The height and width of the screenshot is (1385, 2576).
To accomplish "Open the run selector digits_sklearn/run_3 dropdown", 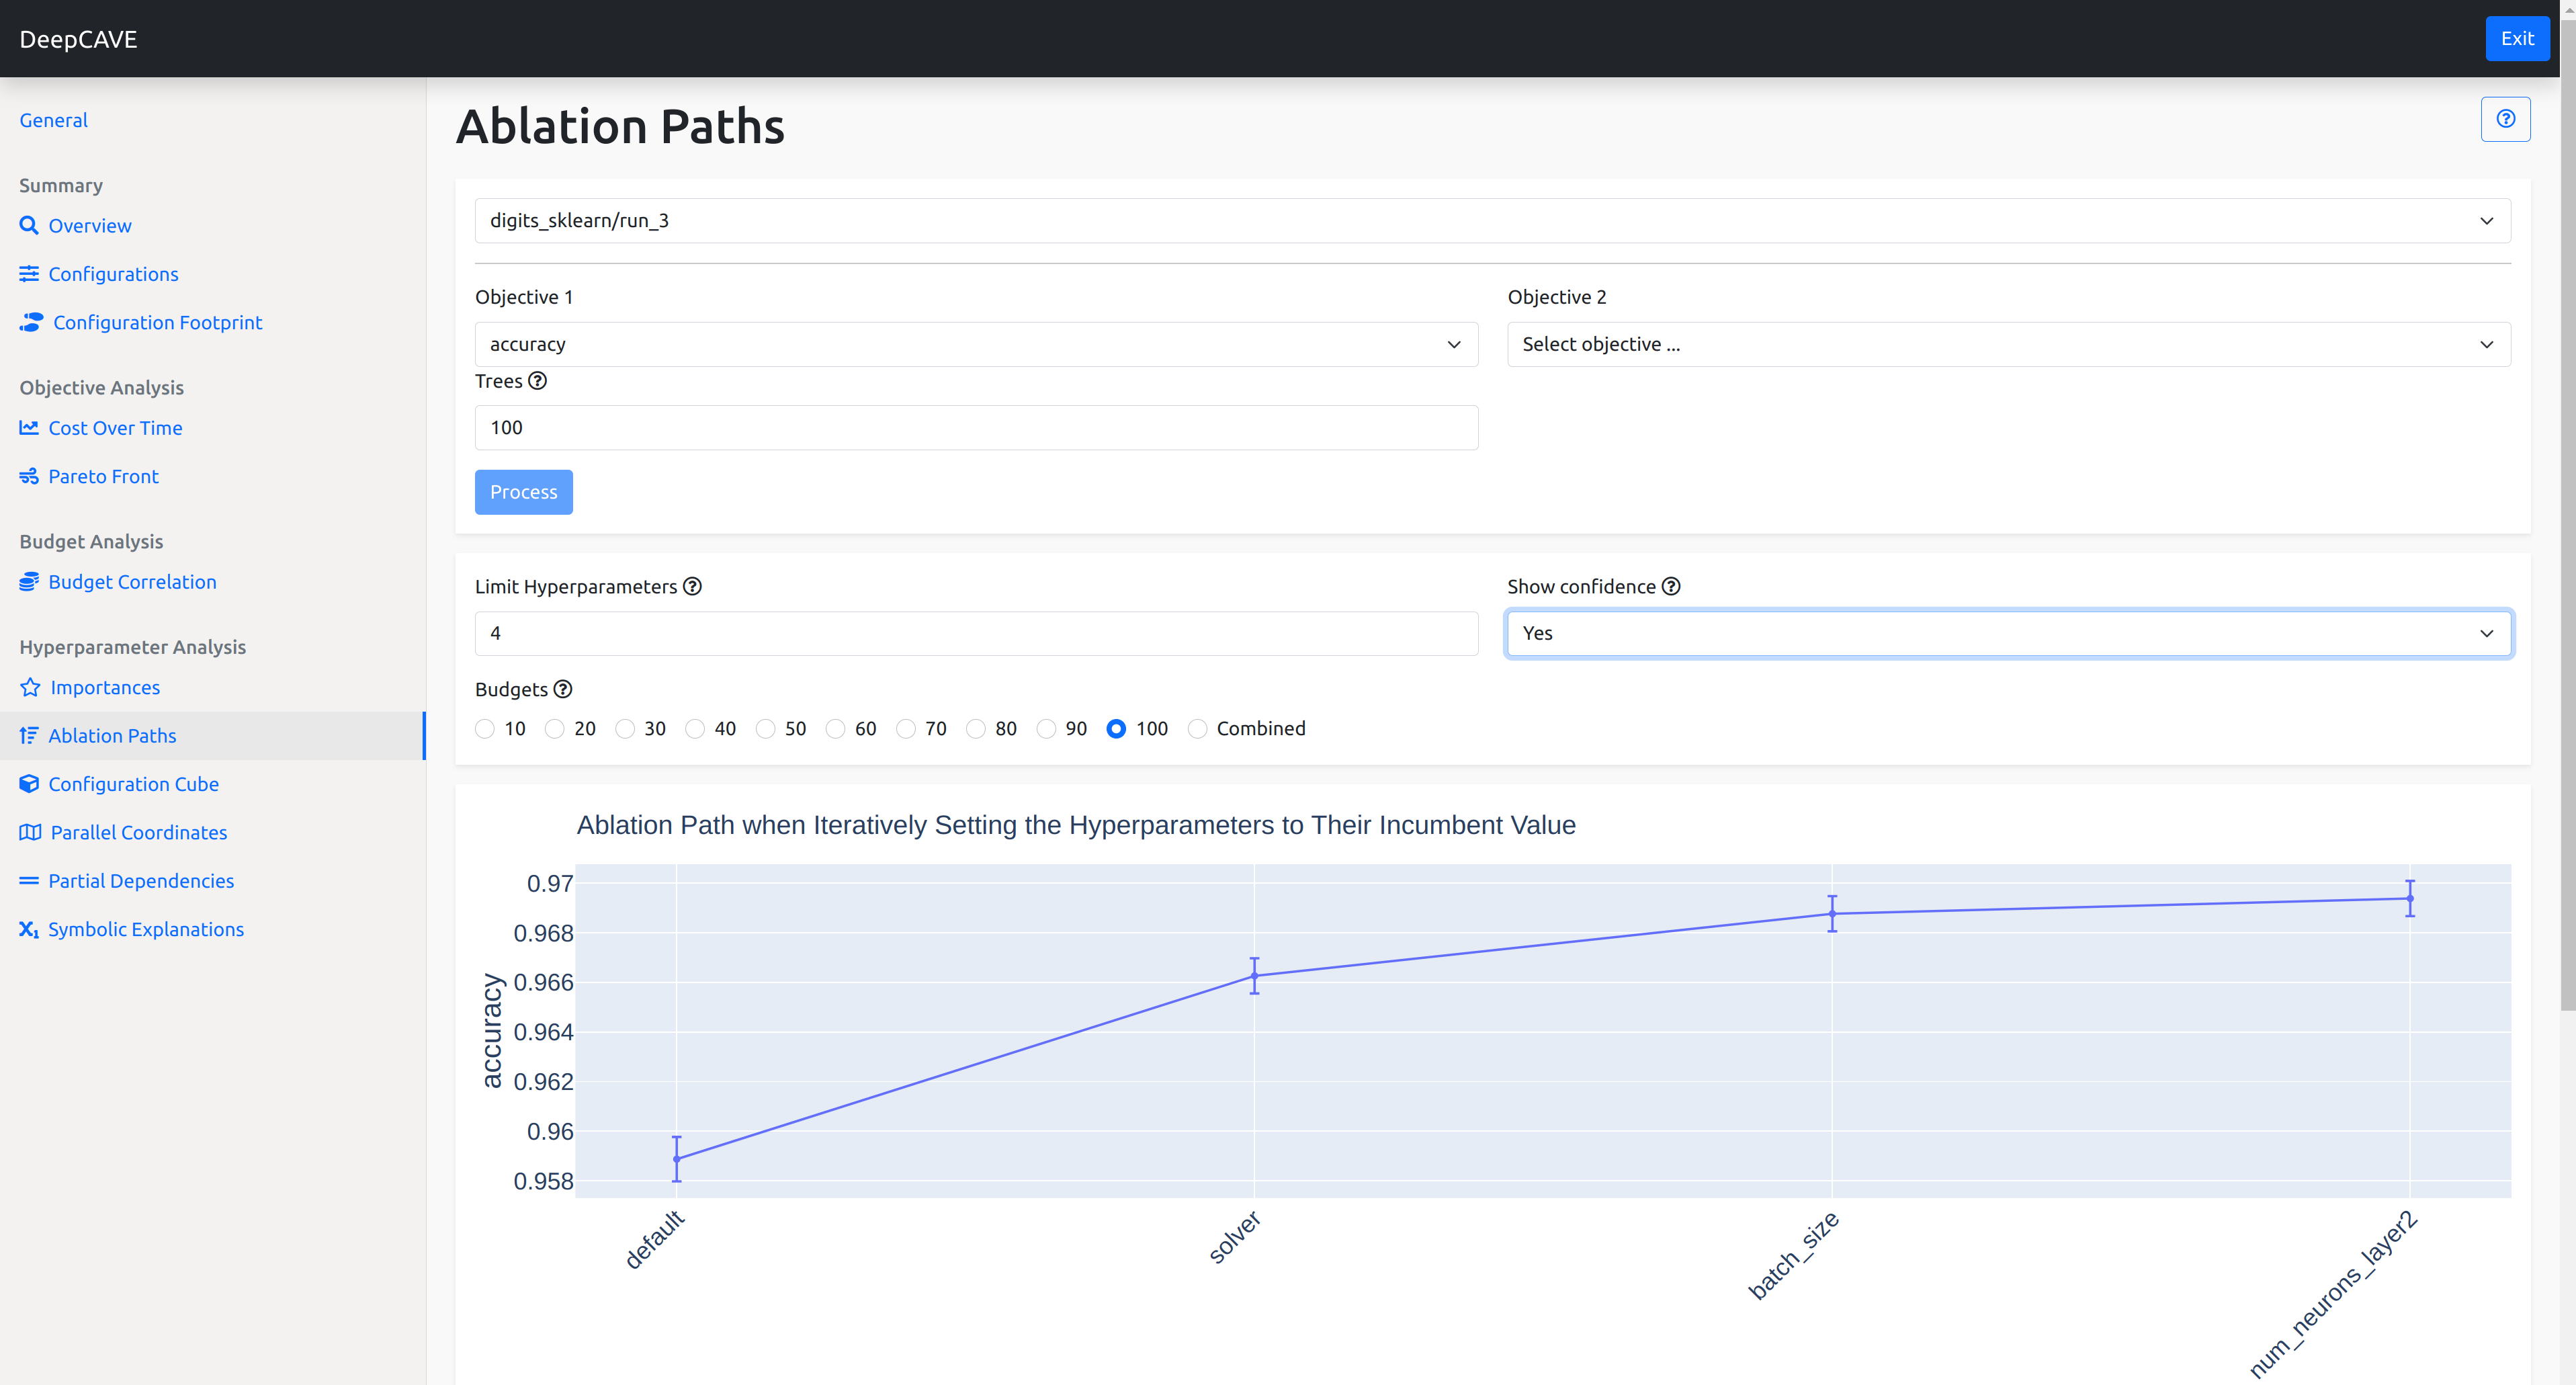I will [1492, 220].
